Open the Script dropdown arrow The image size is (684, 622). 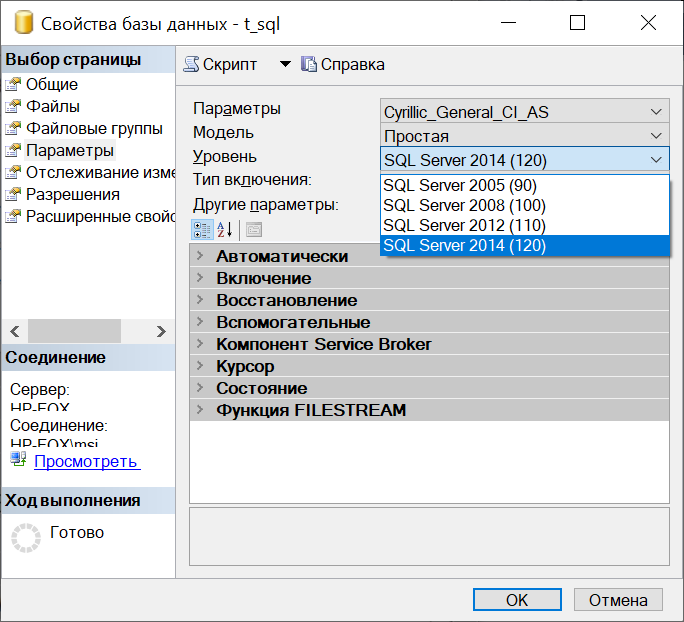click(x=285, y=65)
